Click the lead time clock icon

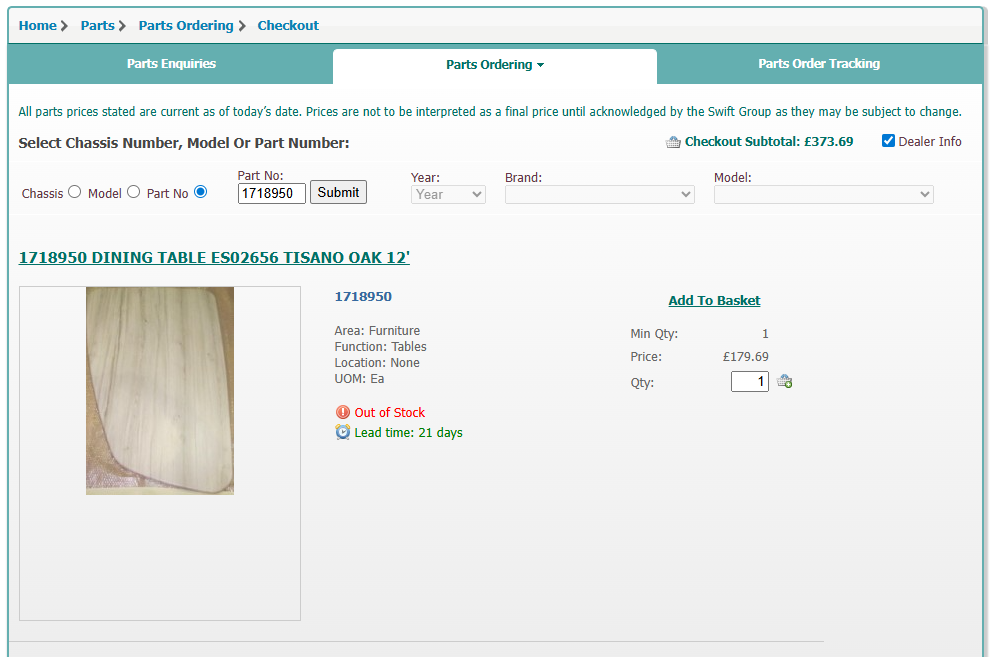coord(342,433)
